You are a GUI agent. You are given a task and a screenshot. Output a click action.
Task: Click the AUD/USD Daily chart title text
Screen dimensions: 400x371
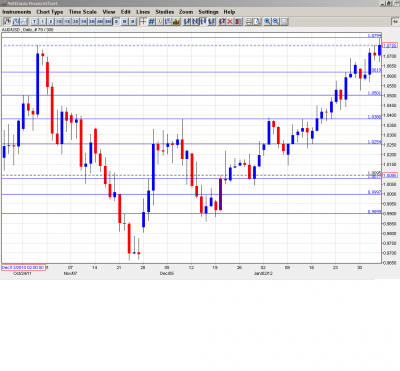coord(28,30)
